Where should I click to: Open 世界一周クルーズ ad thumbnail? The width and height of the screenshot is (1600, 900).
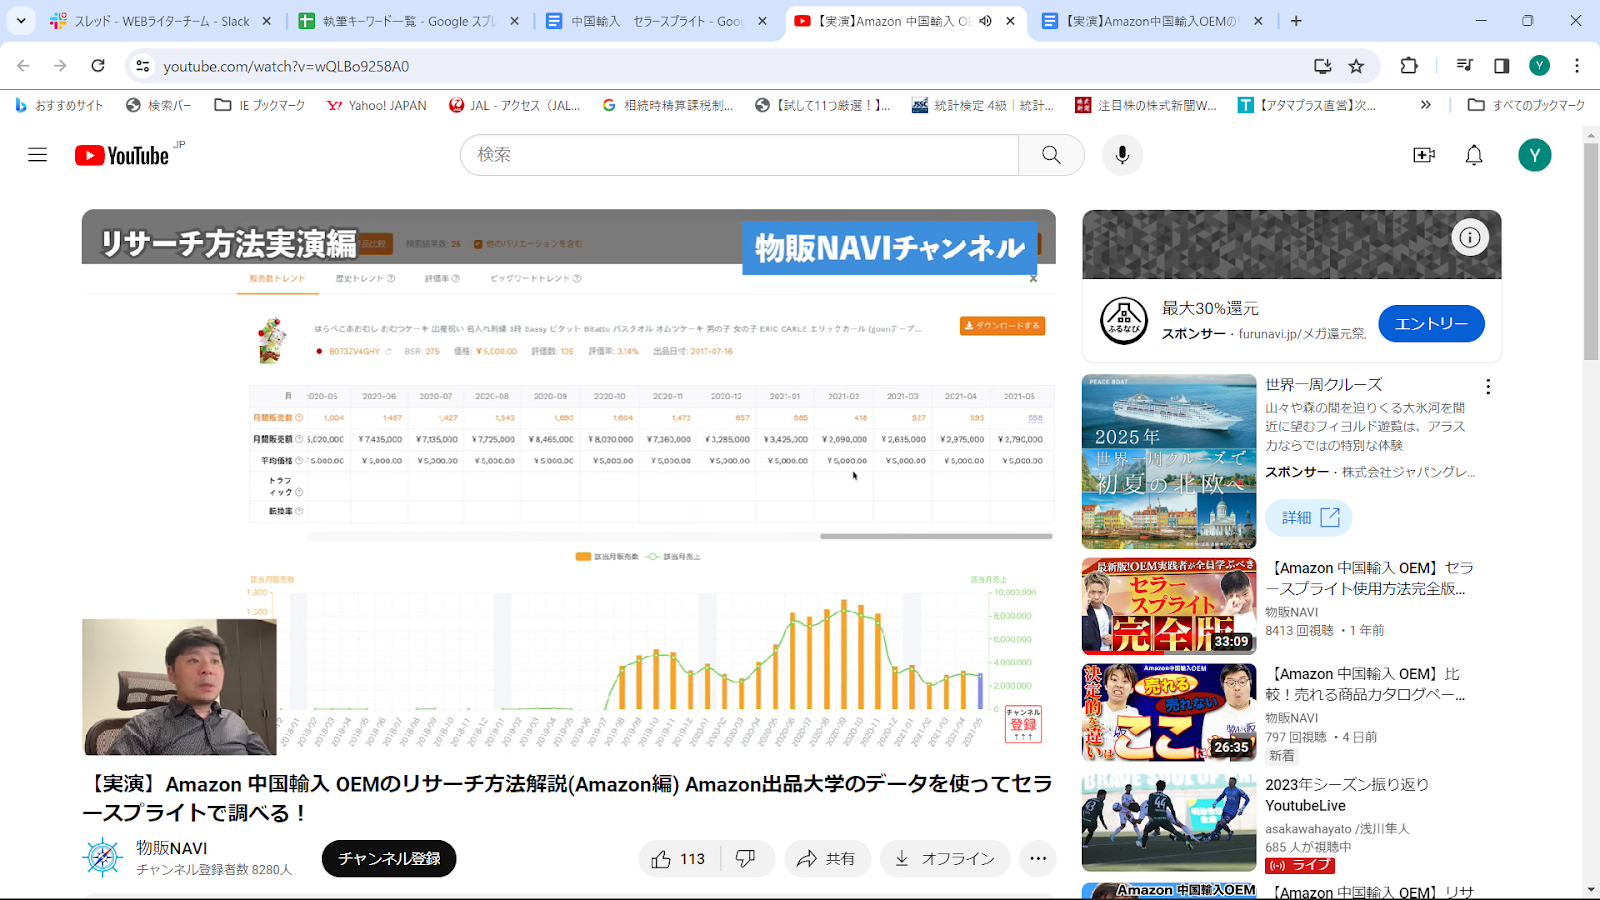click(x=1169, y=461)
